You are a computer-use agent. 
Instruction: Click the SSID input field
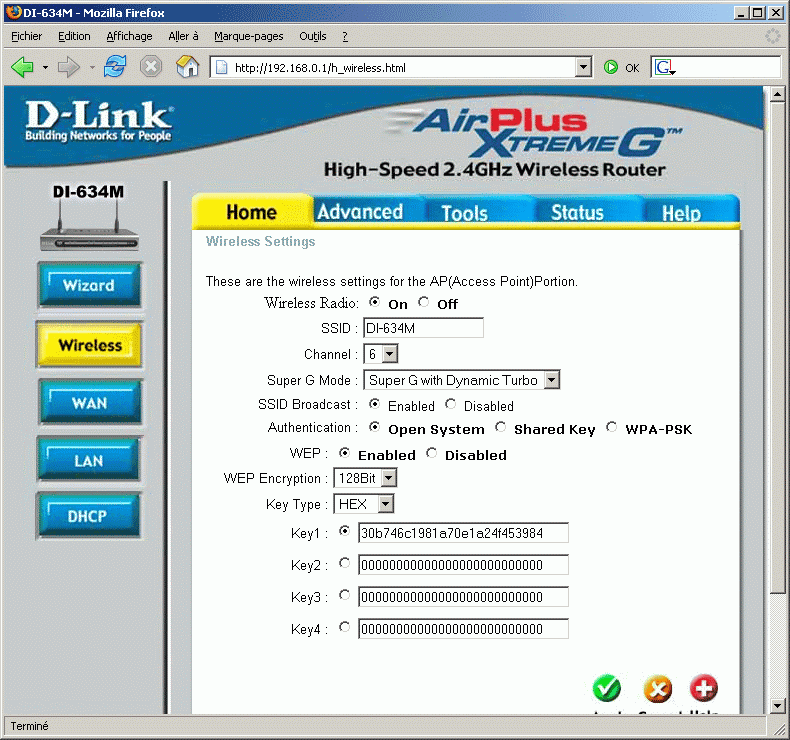[x=423, y=328]
